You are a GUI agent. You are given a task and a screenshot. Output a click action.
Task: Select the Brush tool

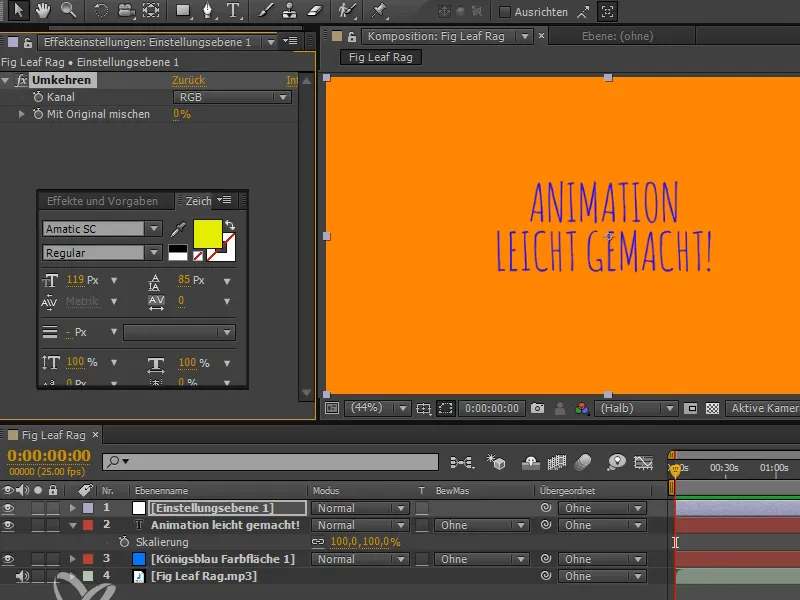(x=265, y=12)
